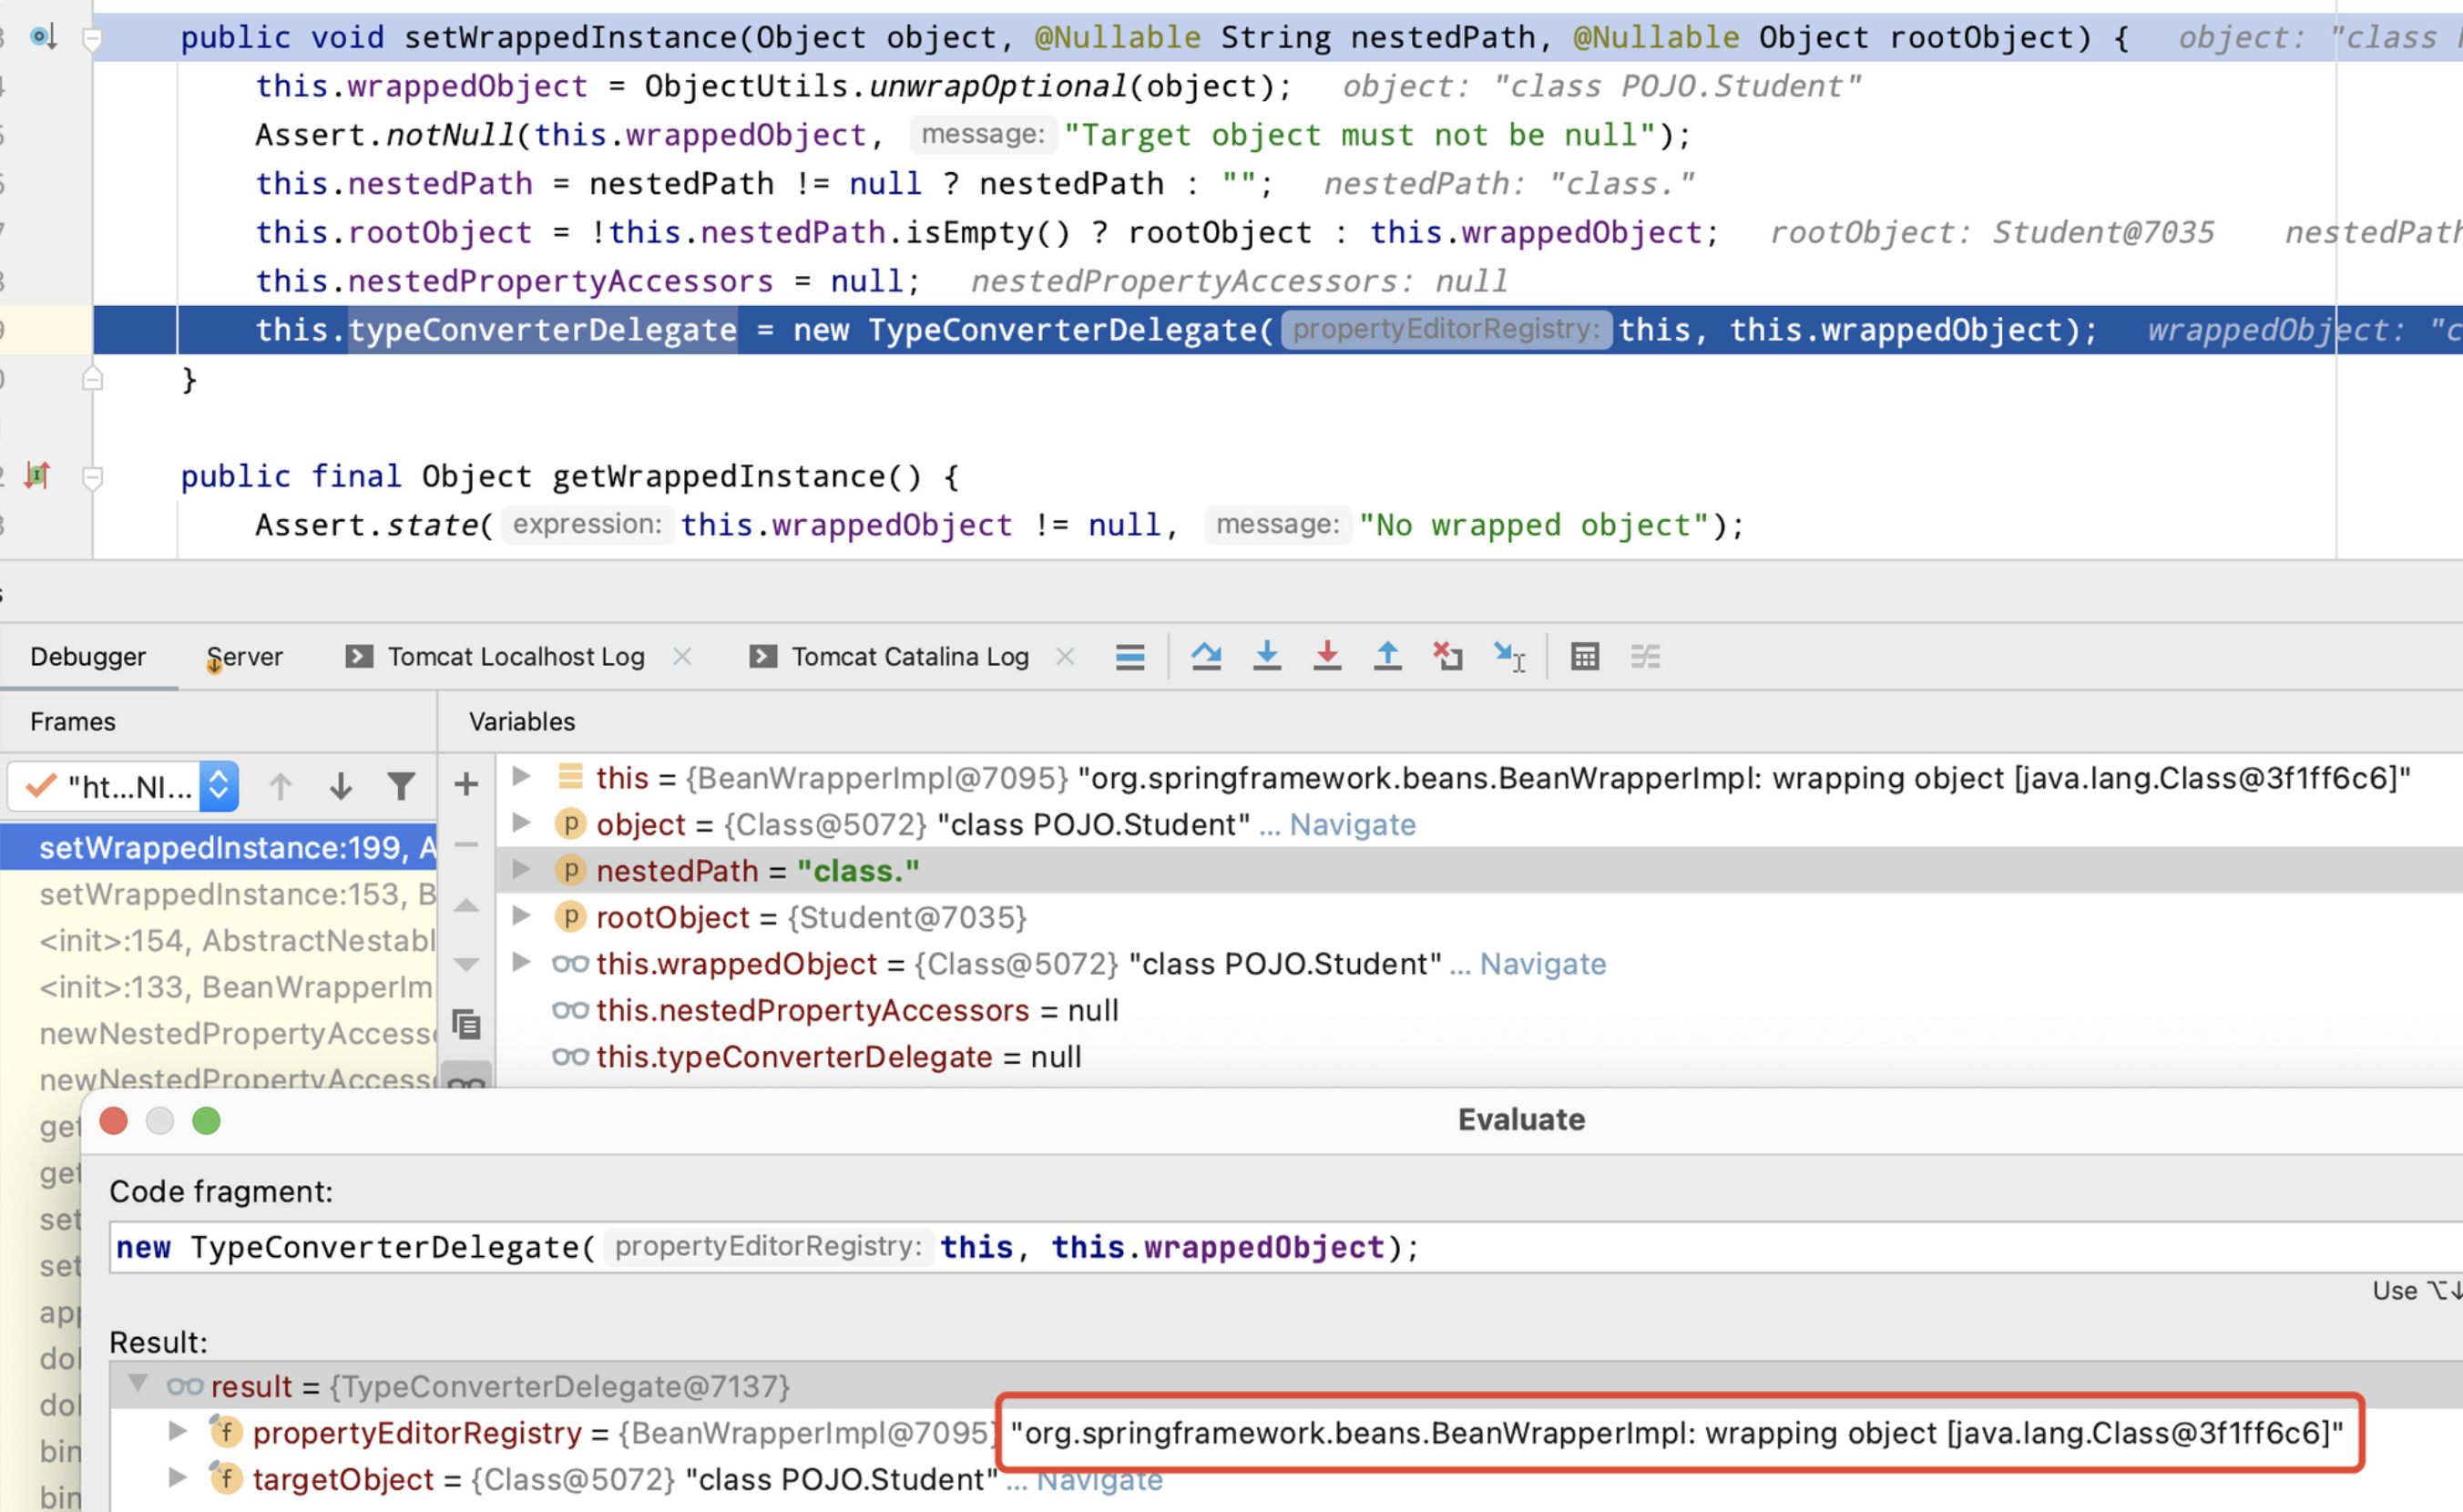The image size is (2463, 1512).
Task: Click the duplicate watch copy icon
Action: (466, 1025)
